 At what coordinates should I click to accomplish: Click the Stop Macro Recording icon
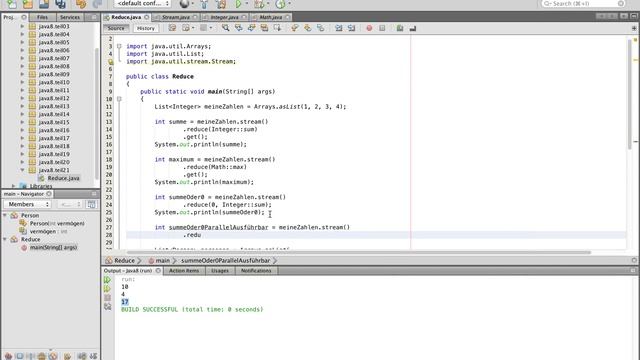pyautogui.click(x=382, y=28)
